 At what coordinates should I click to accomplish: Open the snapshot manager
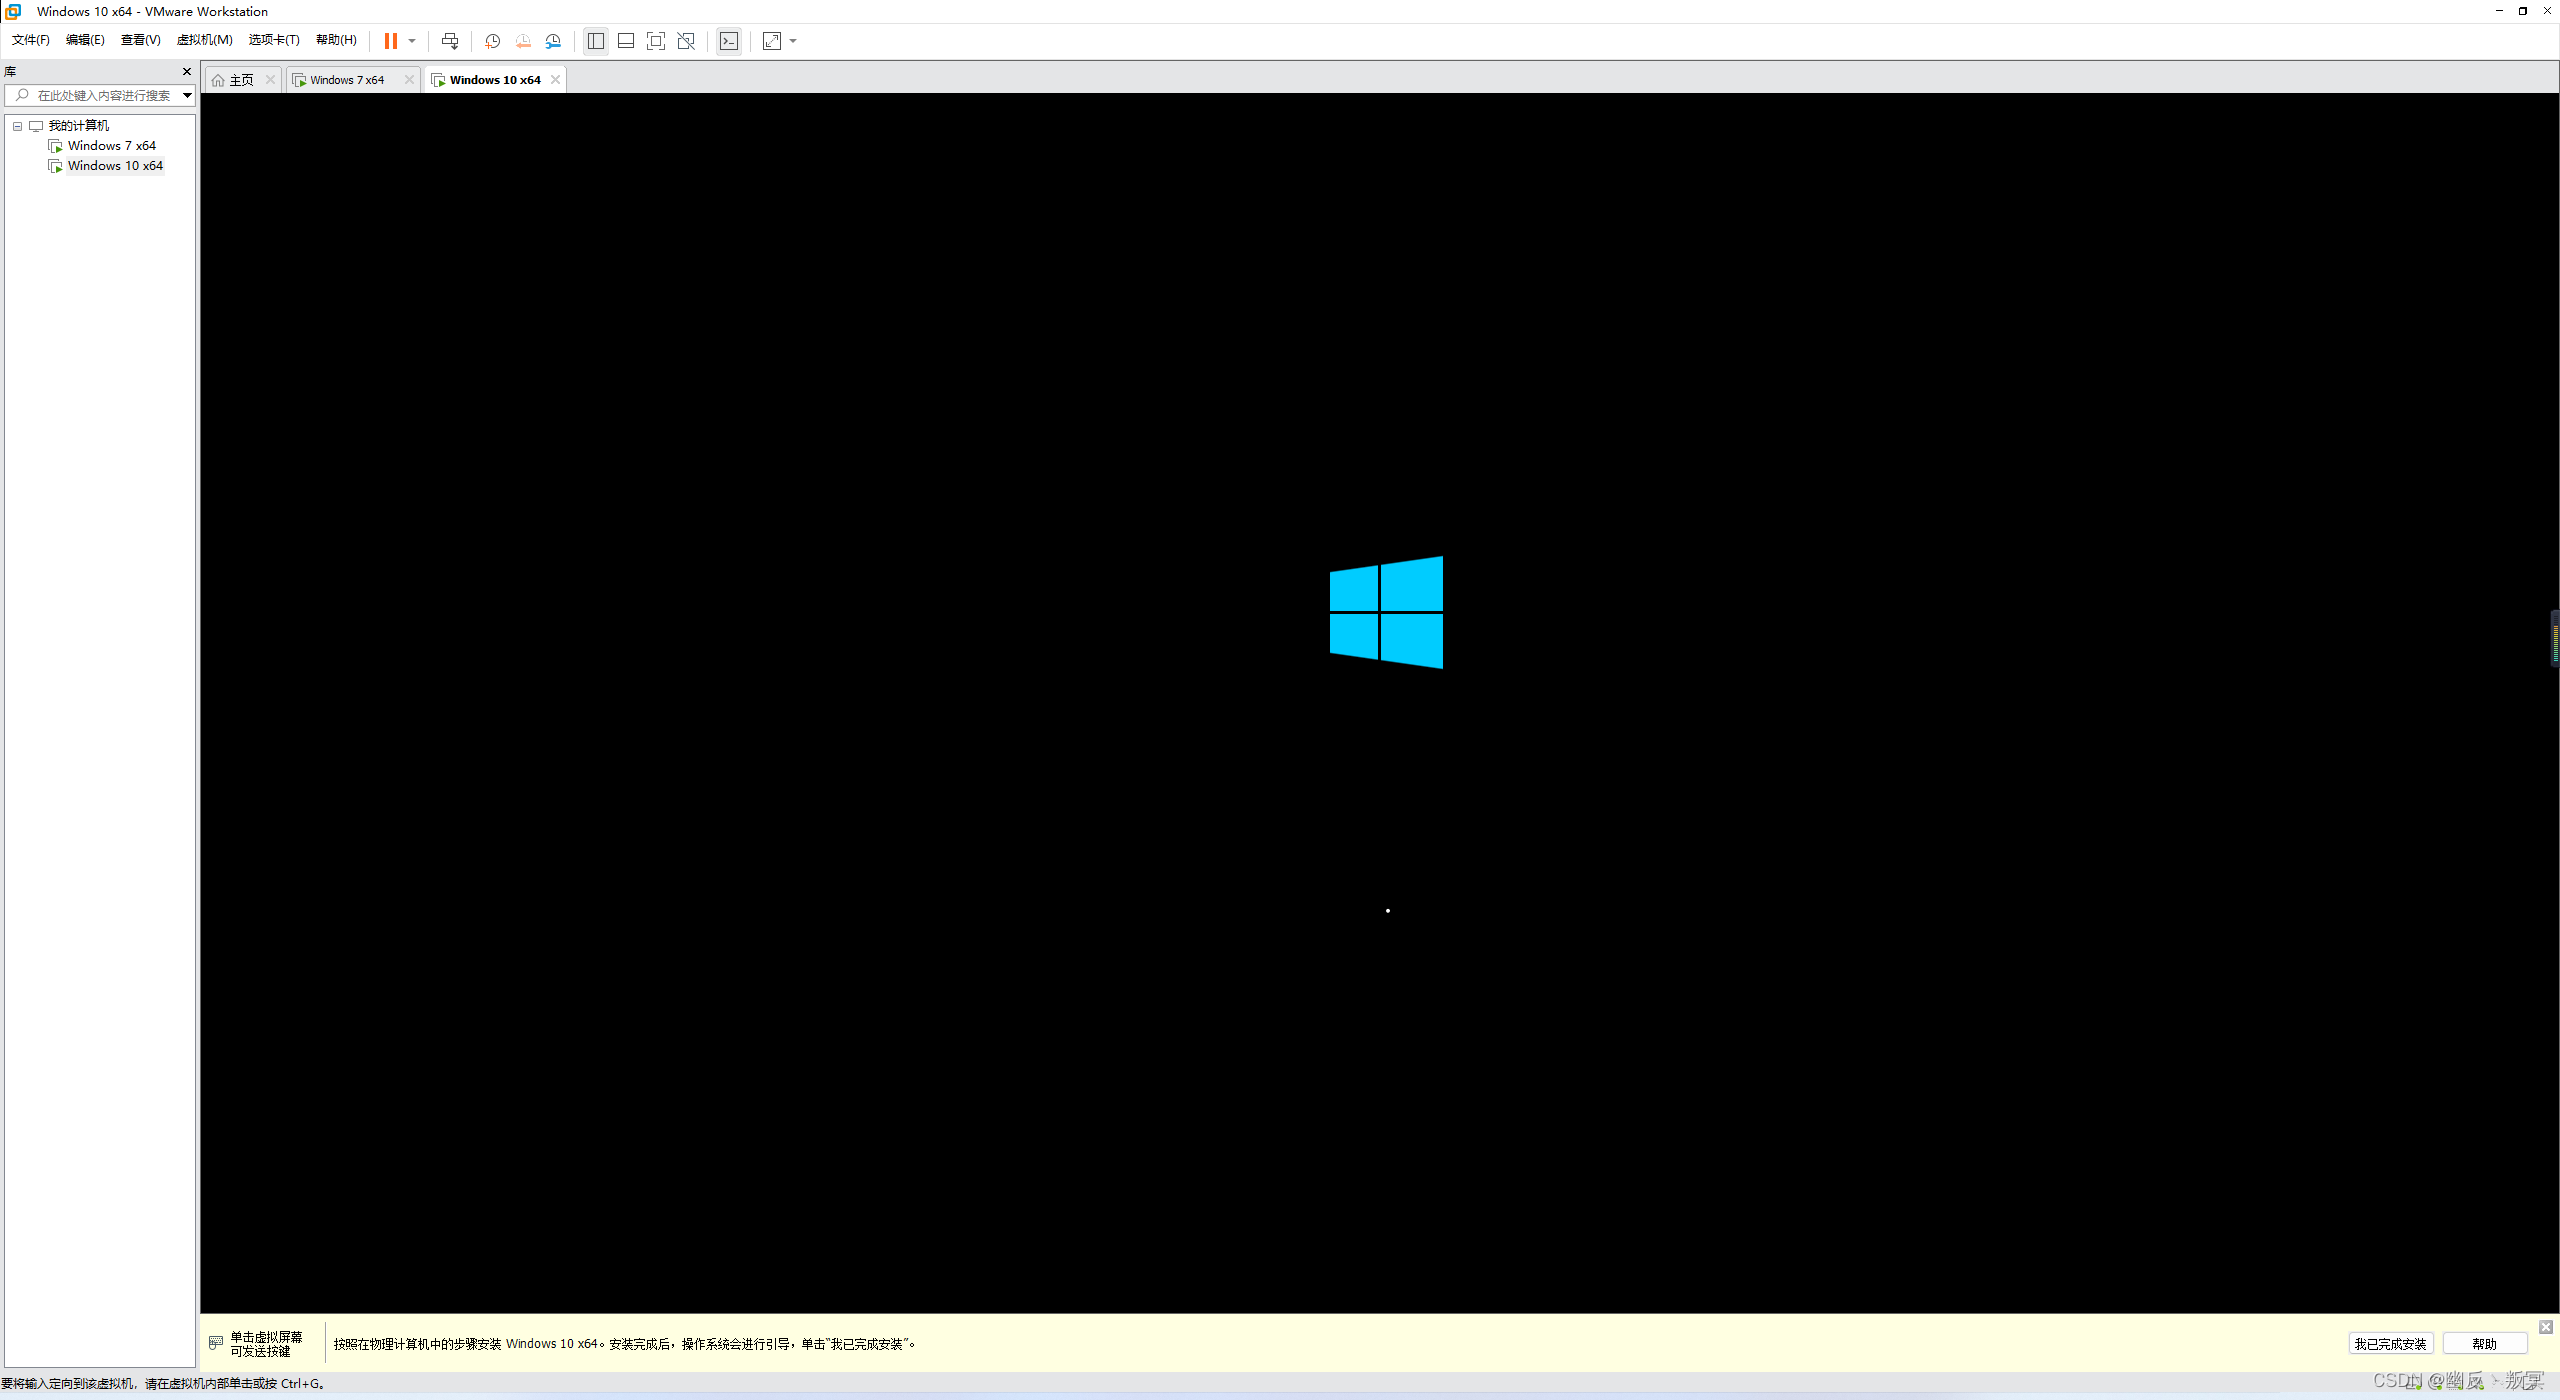pos(553,41)
